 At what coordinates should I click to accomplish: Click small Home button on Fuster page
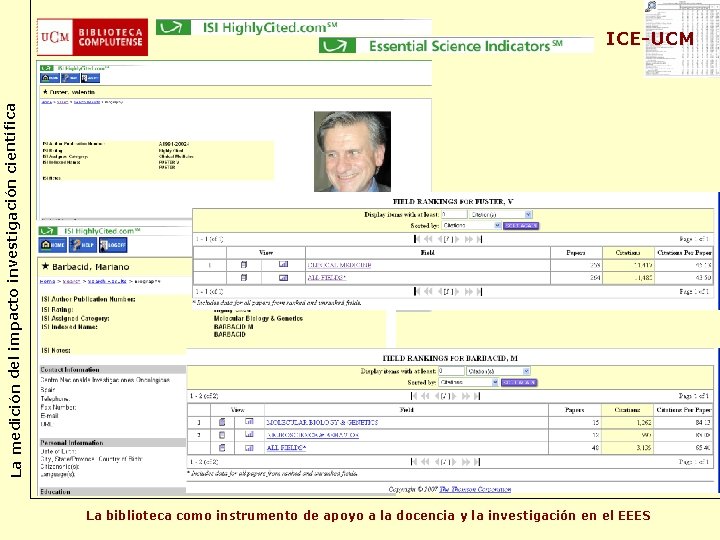[x=50, y=78]
